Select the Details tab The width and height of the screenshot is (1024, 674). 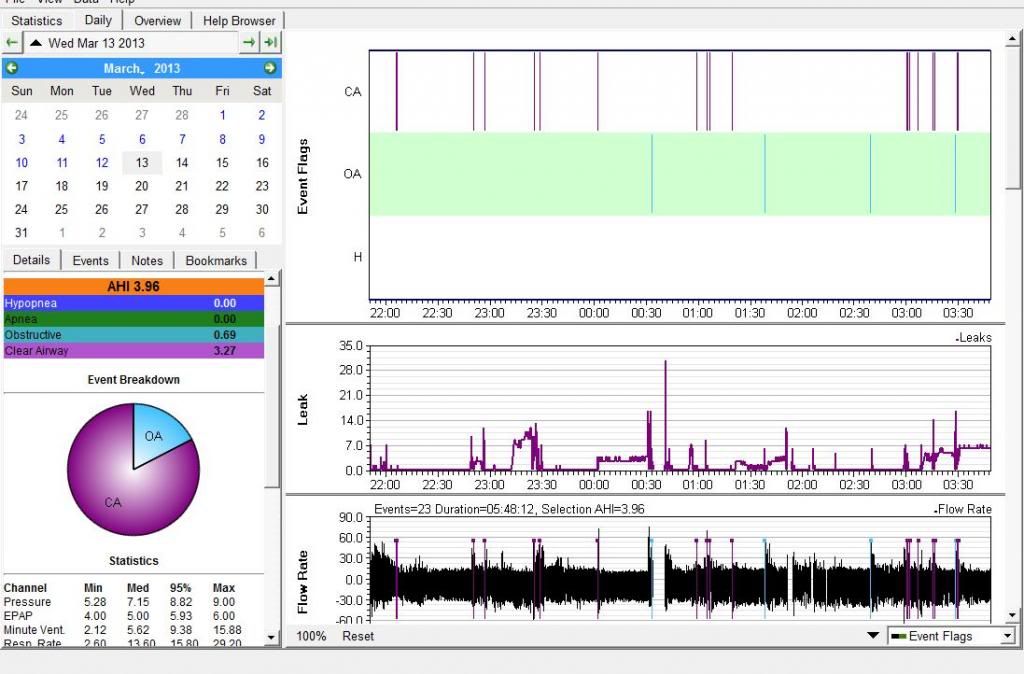point(31,260)
